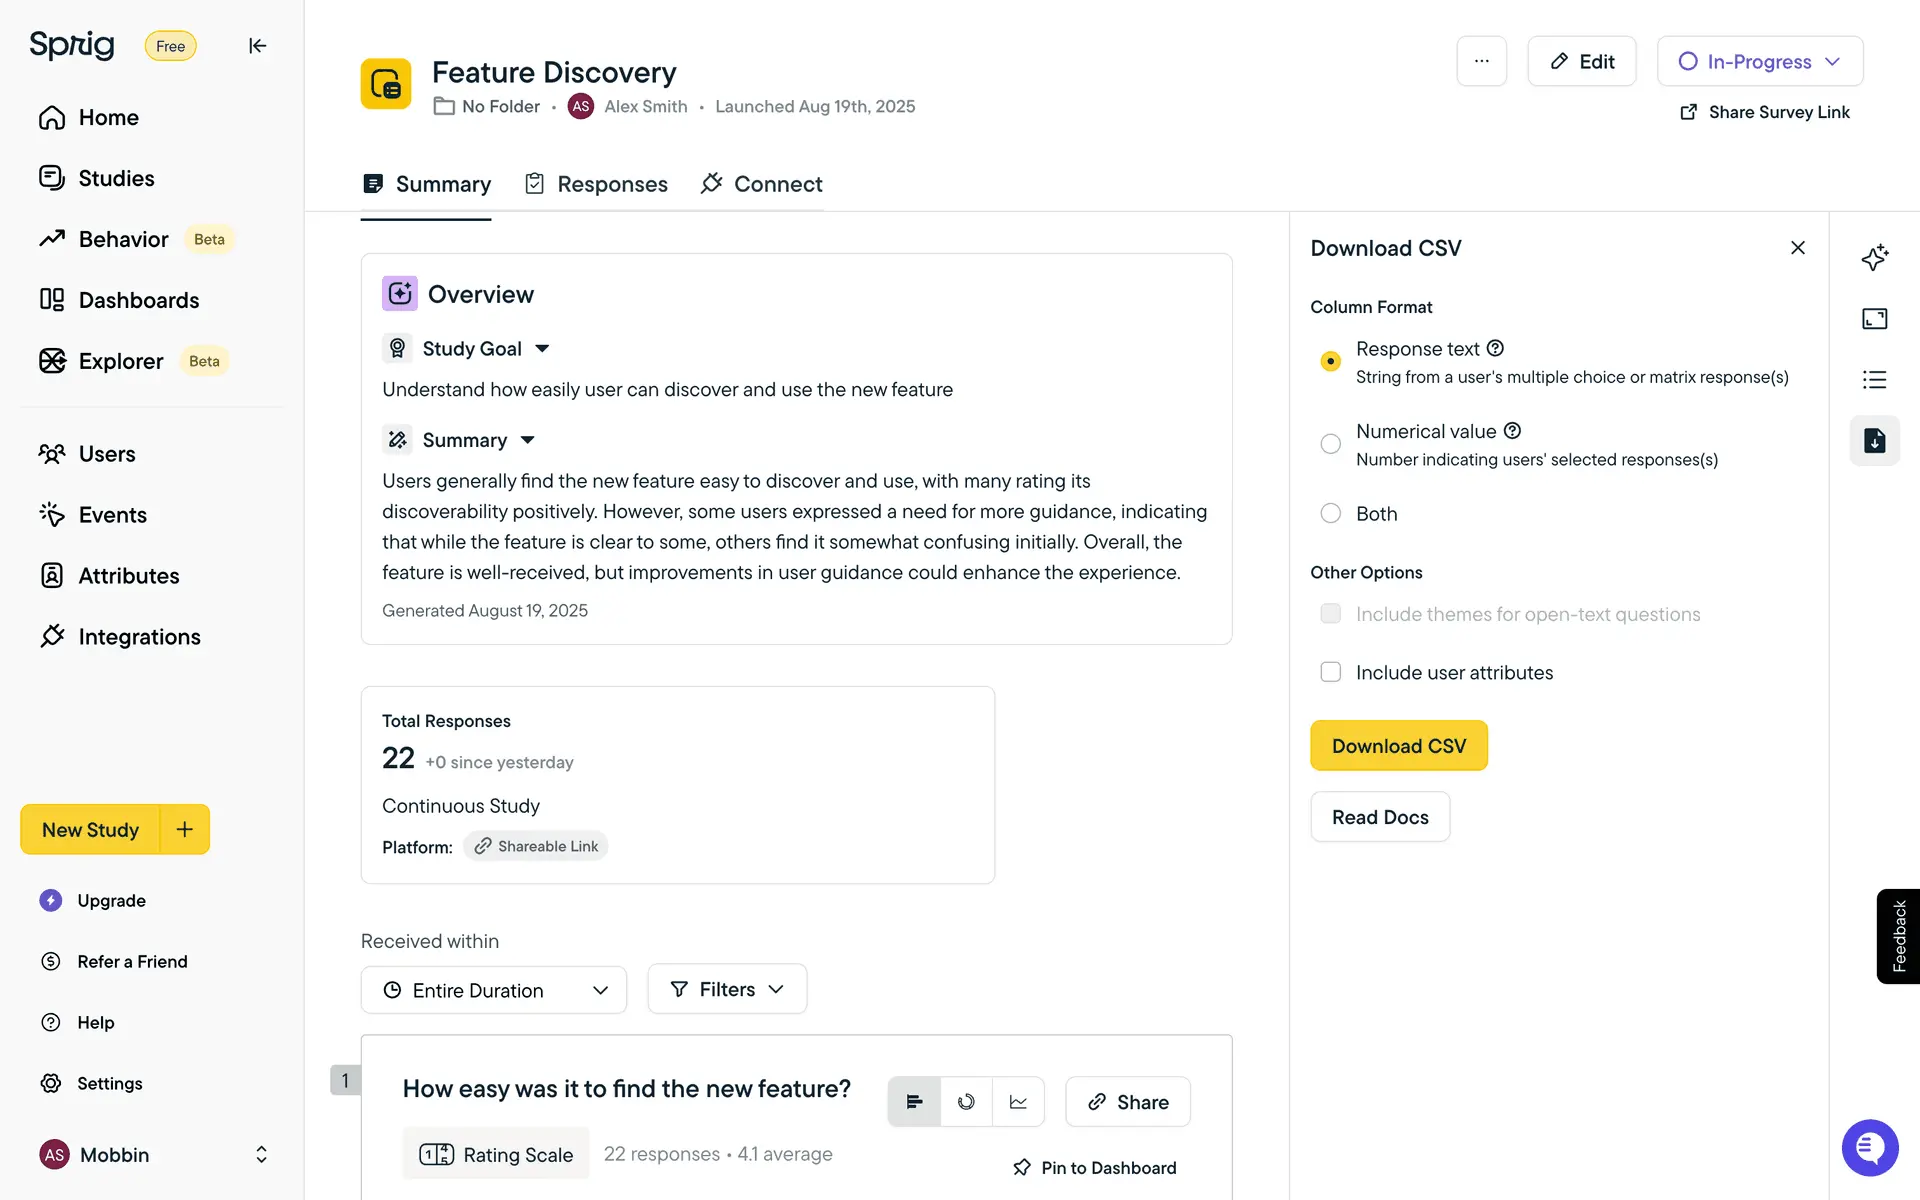Viewport: 1920px width, 1200px height.
Task: Switch to donut chart view for question
Action: click(966, 1102)
